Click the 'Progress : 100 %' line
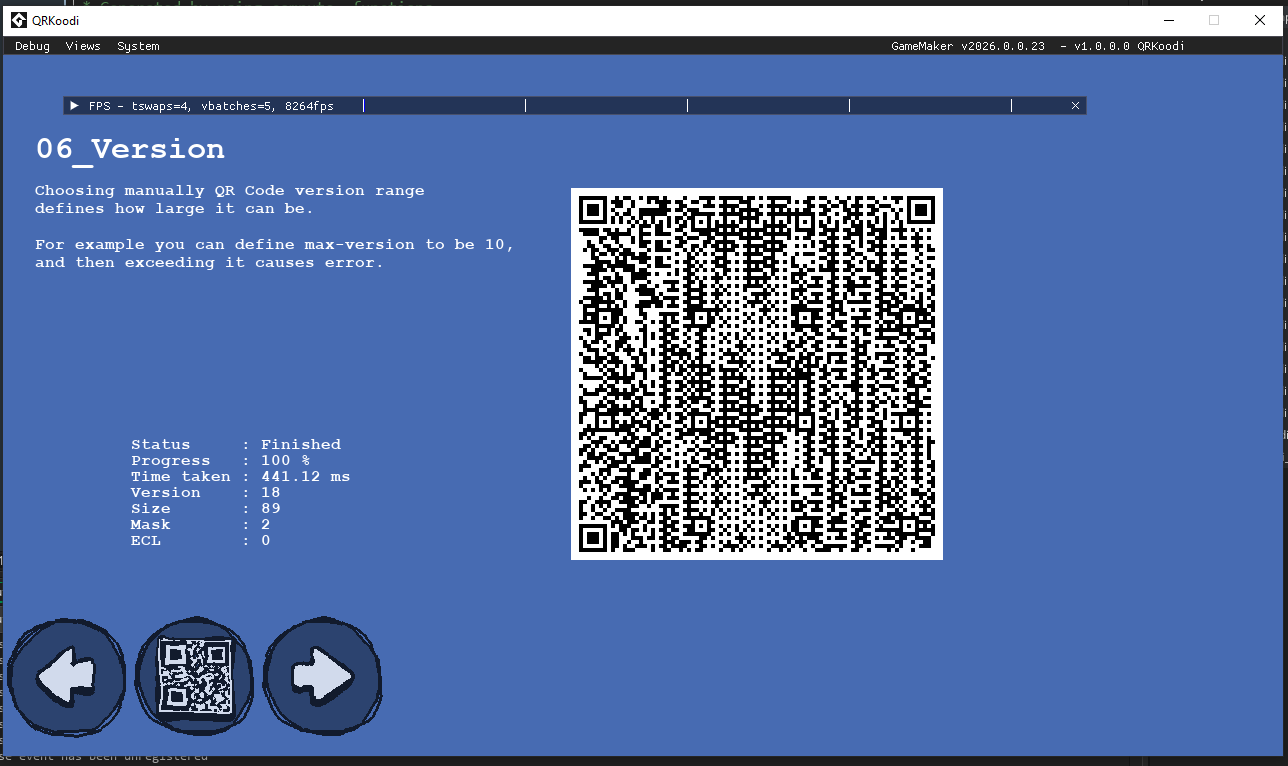Screen dimensions: 1288x766 pyautogui.click(x=220, y=460)
